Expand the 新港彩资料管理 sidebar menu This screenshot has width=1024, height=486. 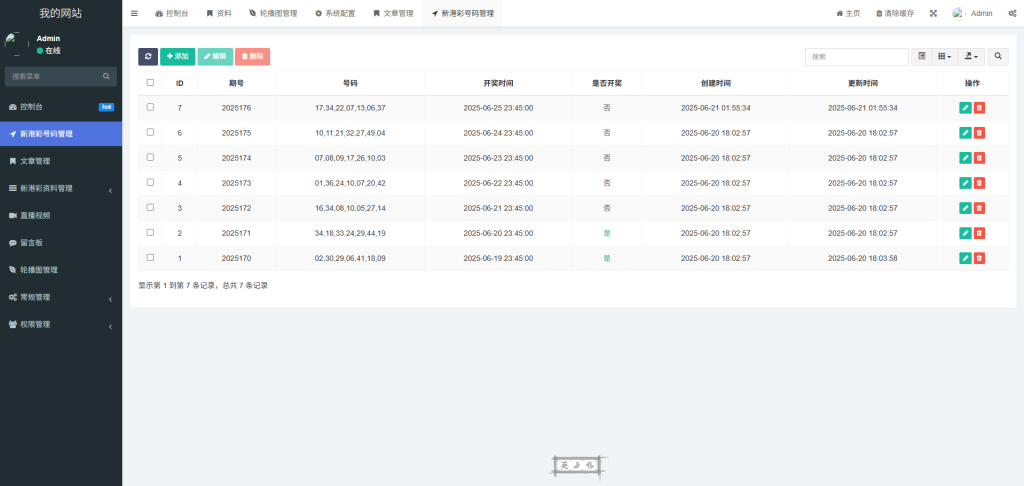[x=60, y=188]
